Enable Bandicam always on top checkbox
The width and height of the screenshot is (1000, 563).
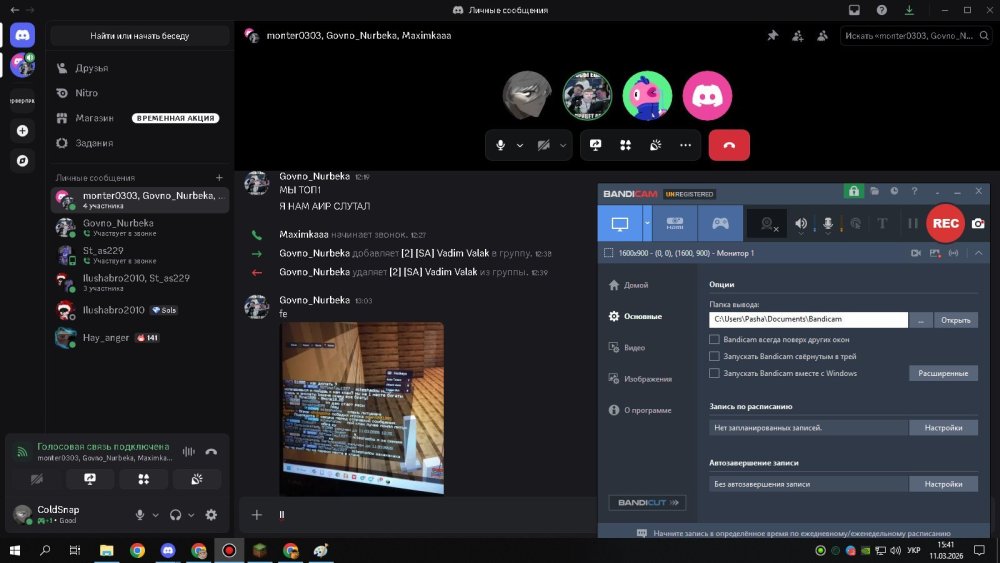coord(714,339)
